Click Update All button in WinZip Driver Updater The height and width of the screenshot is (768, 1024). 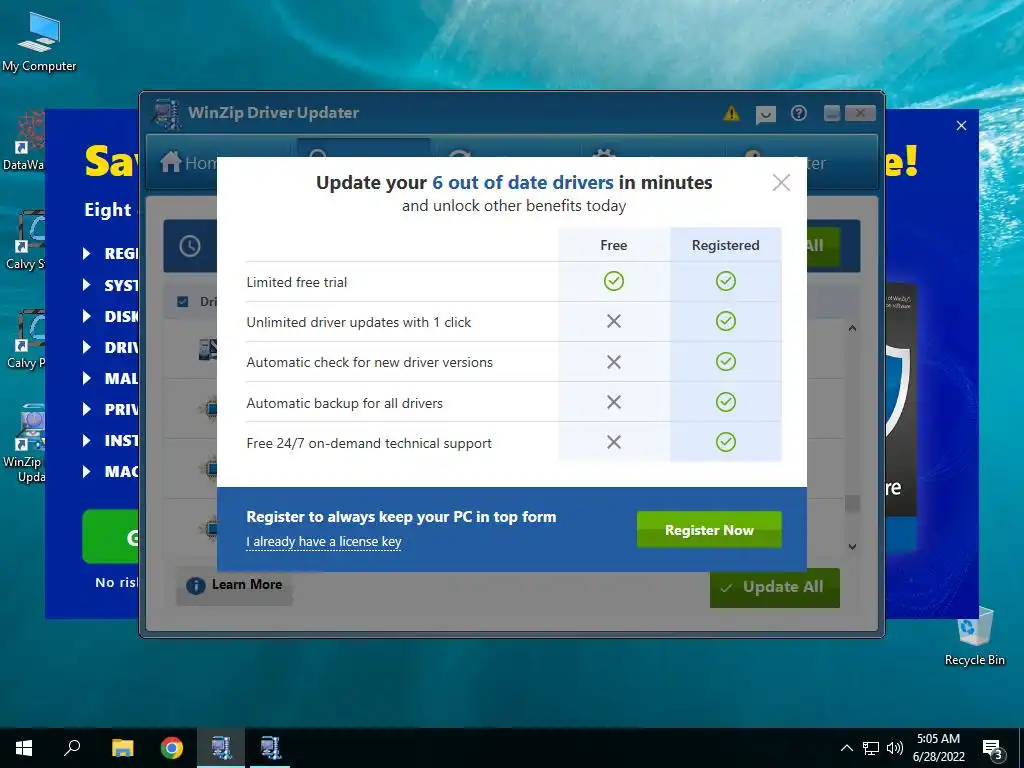tap(775, 587)
